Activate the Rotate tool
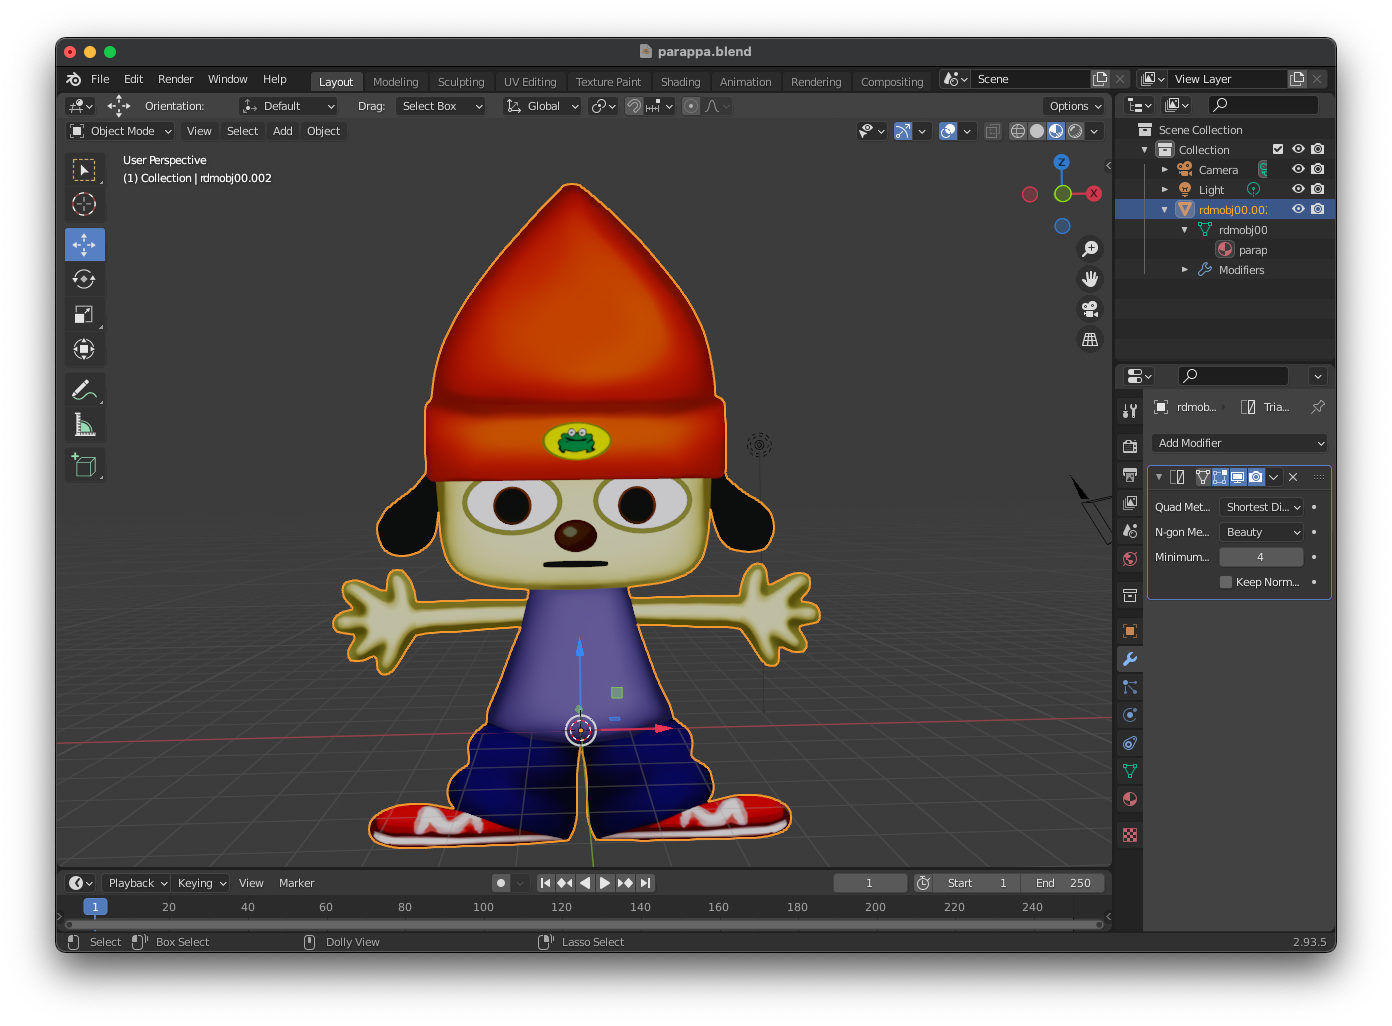The image size is (1392, 1026). 84,279
